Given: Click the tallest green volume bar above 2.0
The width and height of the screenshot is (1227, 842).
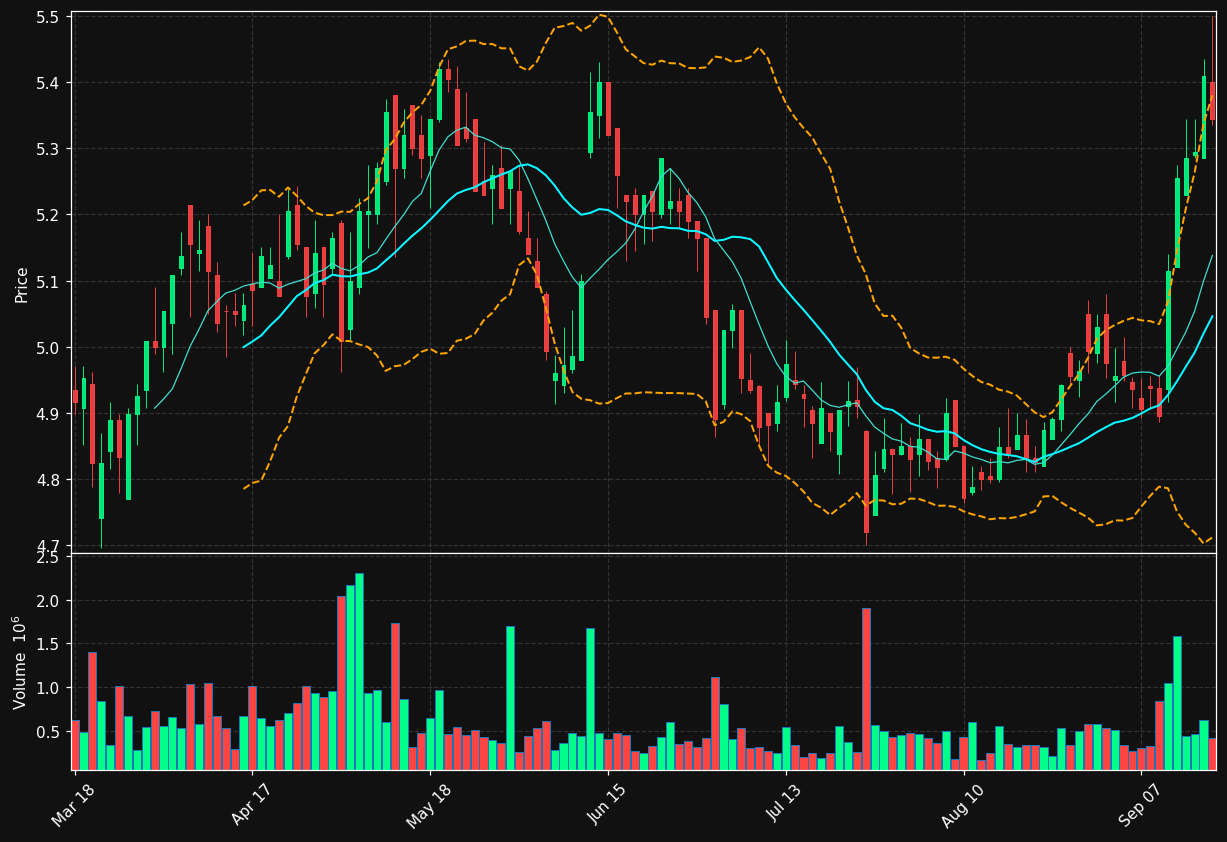Looking at the screenshot, I should 359,671.
